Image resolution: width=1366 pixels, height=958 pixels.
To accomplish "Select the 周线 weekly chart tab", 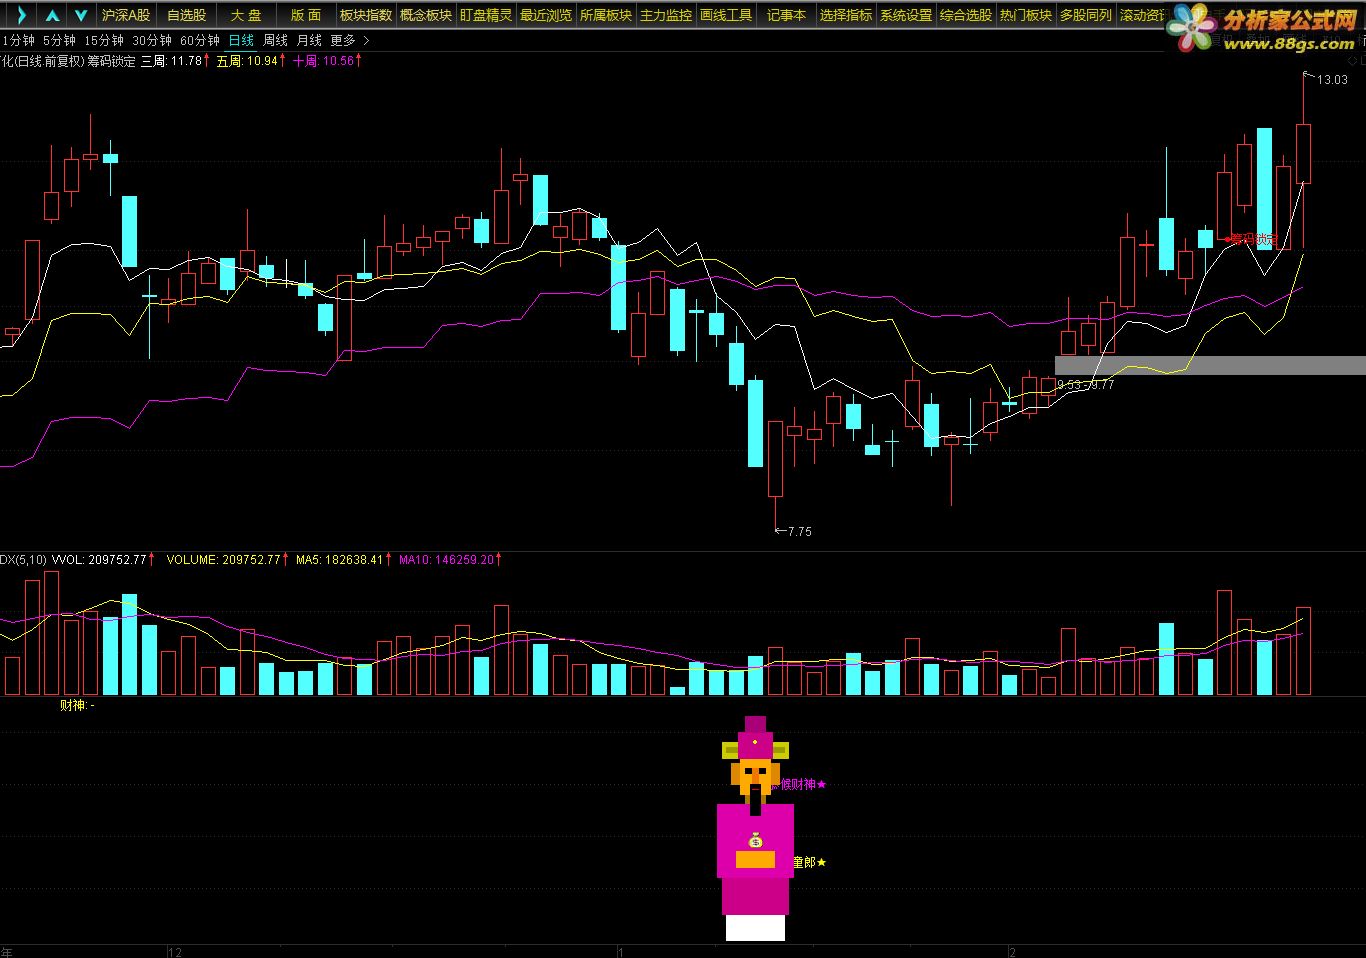I will click(x=275, y=40).
